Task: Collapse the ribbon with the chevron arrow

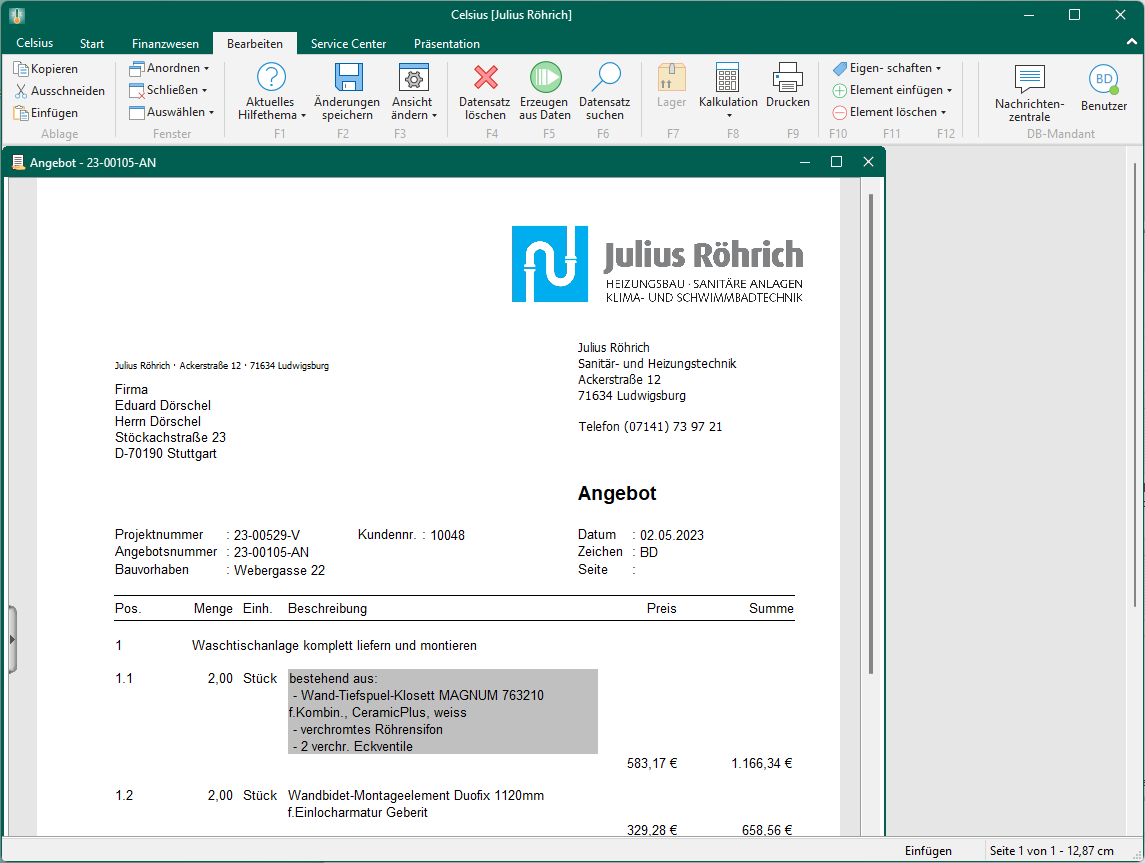Action: coord(1131,44)
